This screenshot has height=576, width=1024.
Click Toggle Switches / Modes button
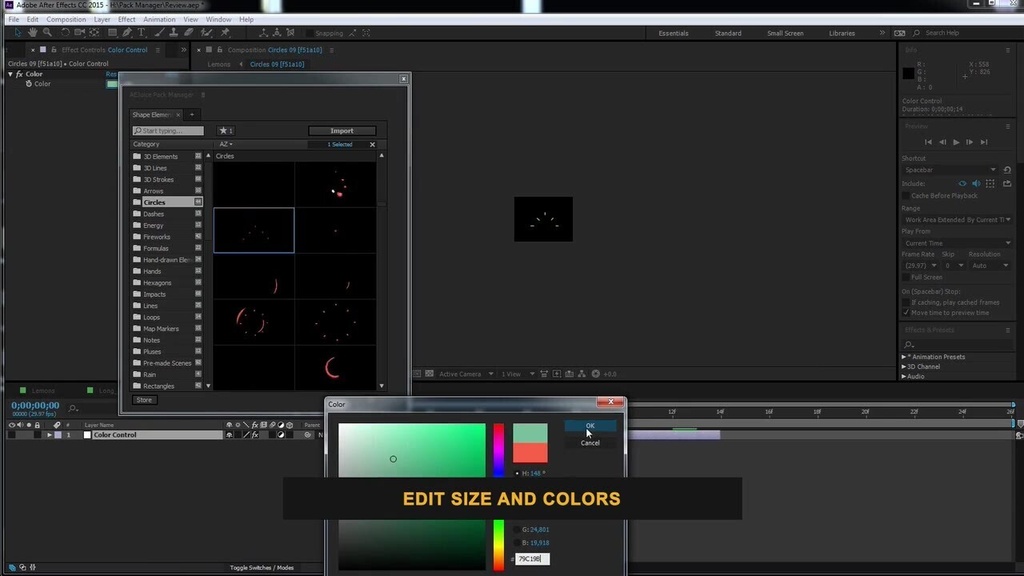(261, 568)
